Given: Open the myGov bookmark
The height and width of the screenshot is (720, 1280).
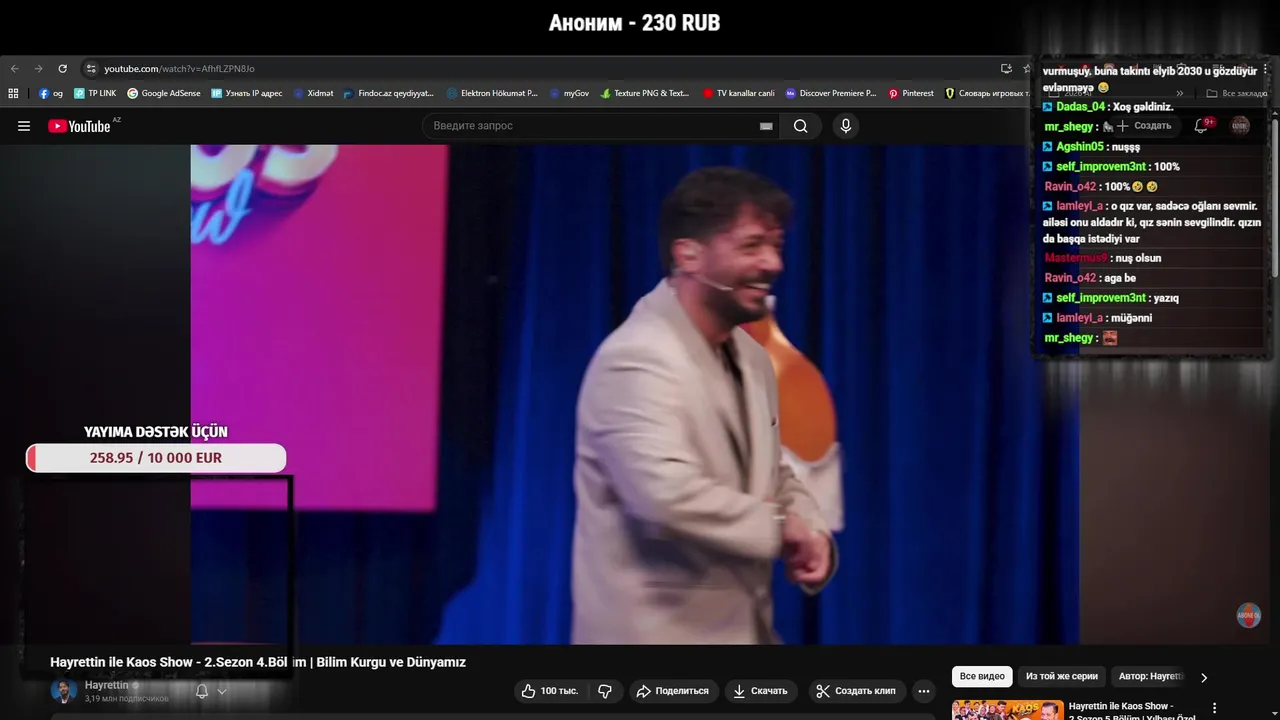Looking at the screenshot, I should (x=569, y=93).
